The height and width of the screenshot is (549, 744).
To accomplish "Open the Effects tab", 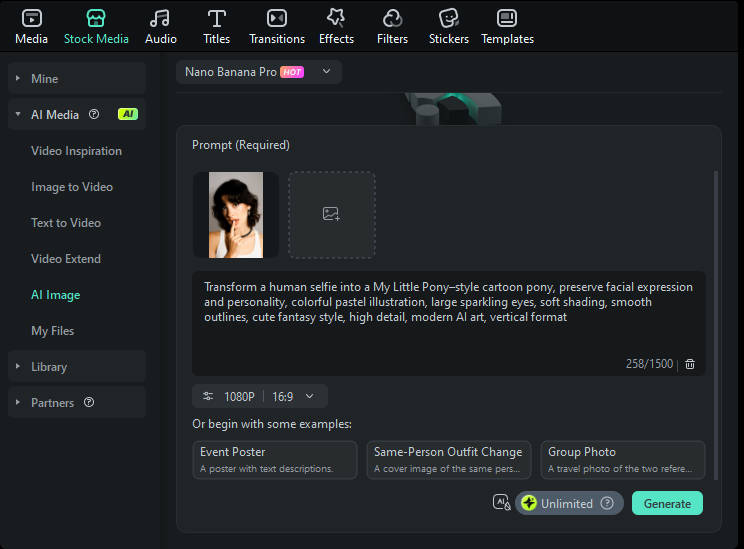I will [336, 27].
